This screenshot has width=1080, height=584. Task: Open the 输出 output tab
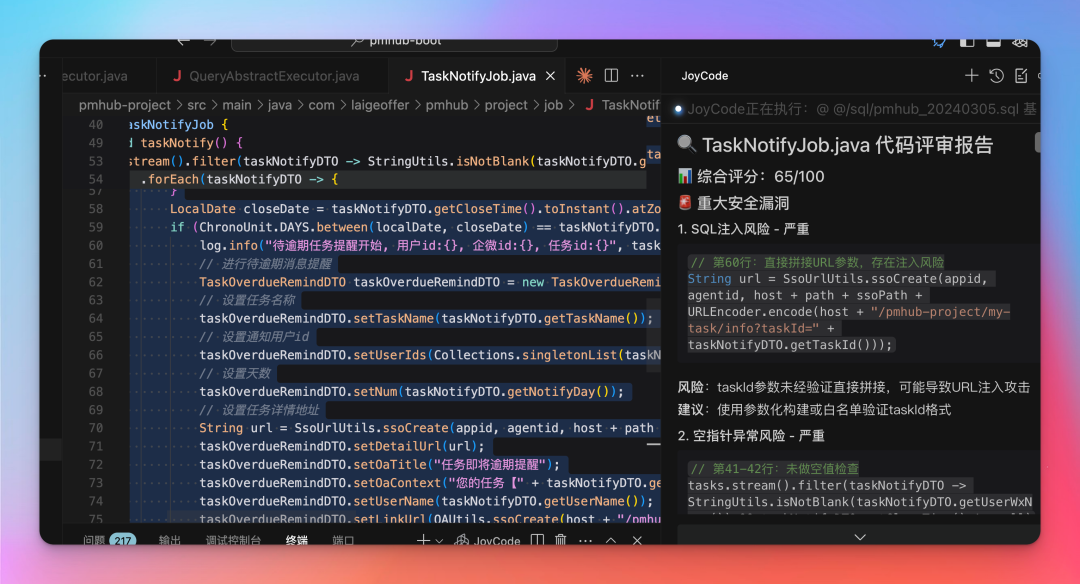[x=169, y=541]
